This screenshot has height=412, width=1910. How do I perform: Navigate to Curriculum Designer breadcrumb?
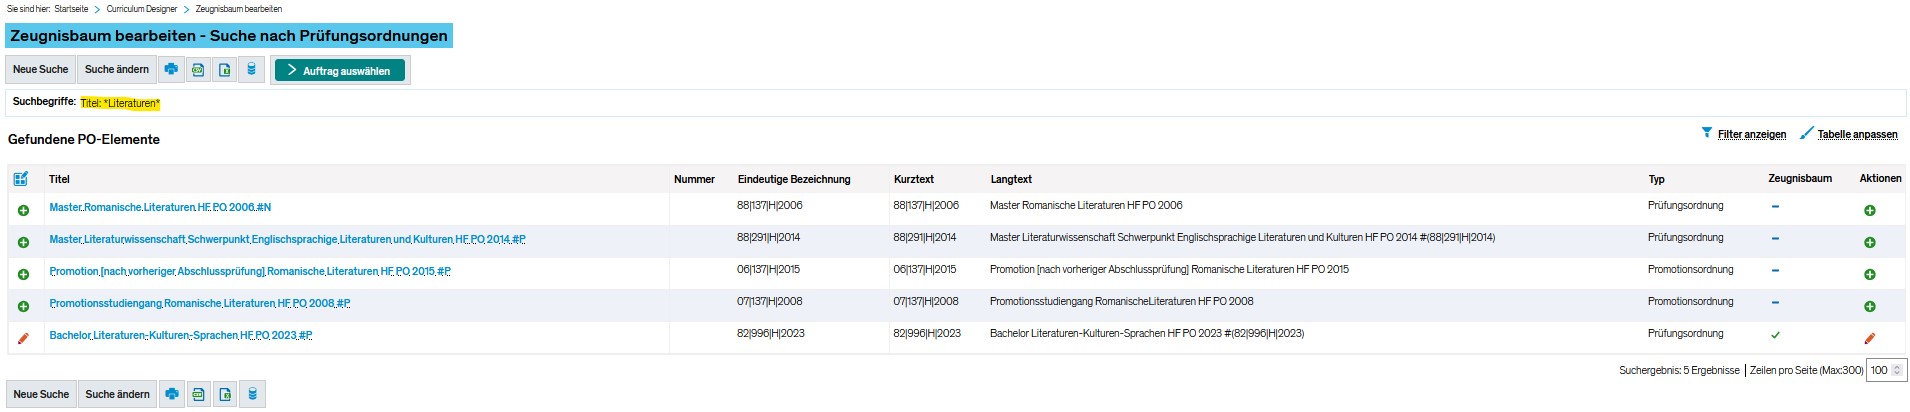click(x=142, y=9)
